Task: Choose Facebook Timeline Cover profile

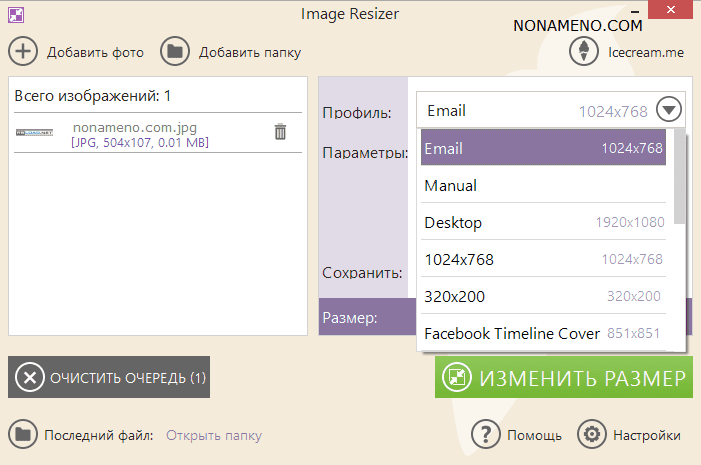Action: point(543,333)
